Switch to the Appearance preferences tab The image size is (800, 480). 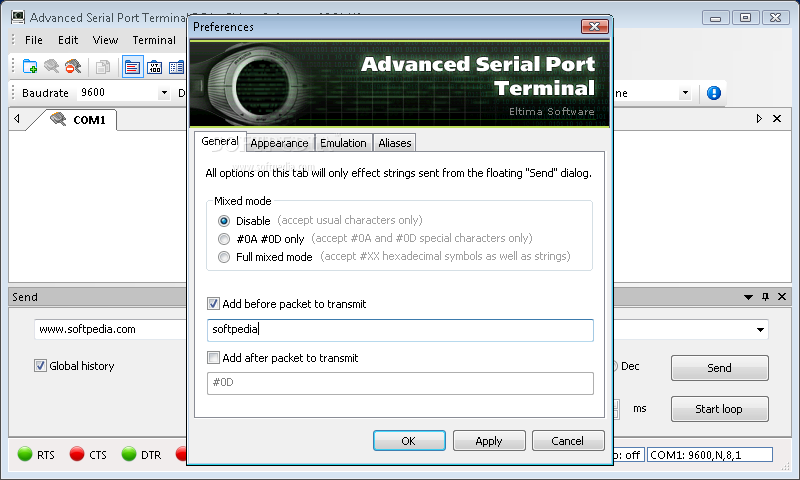tap(279, 143)
